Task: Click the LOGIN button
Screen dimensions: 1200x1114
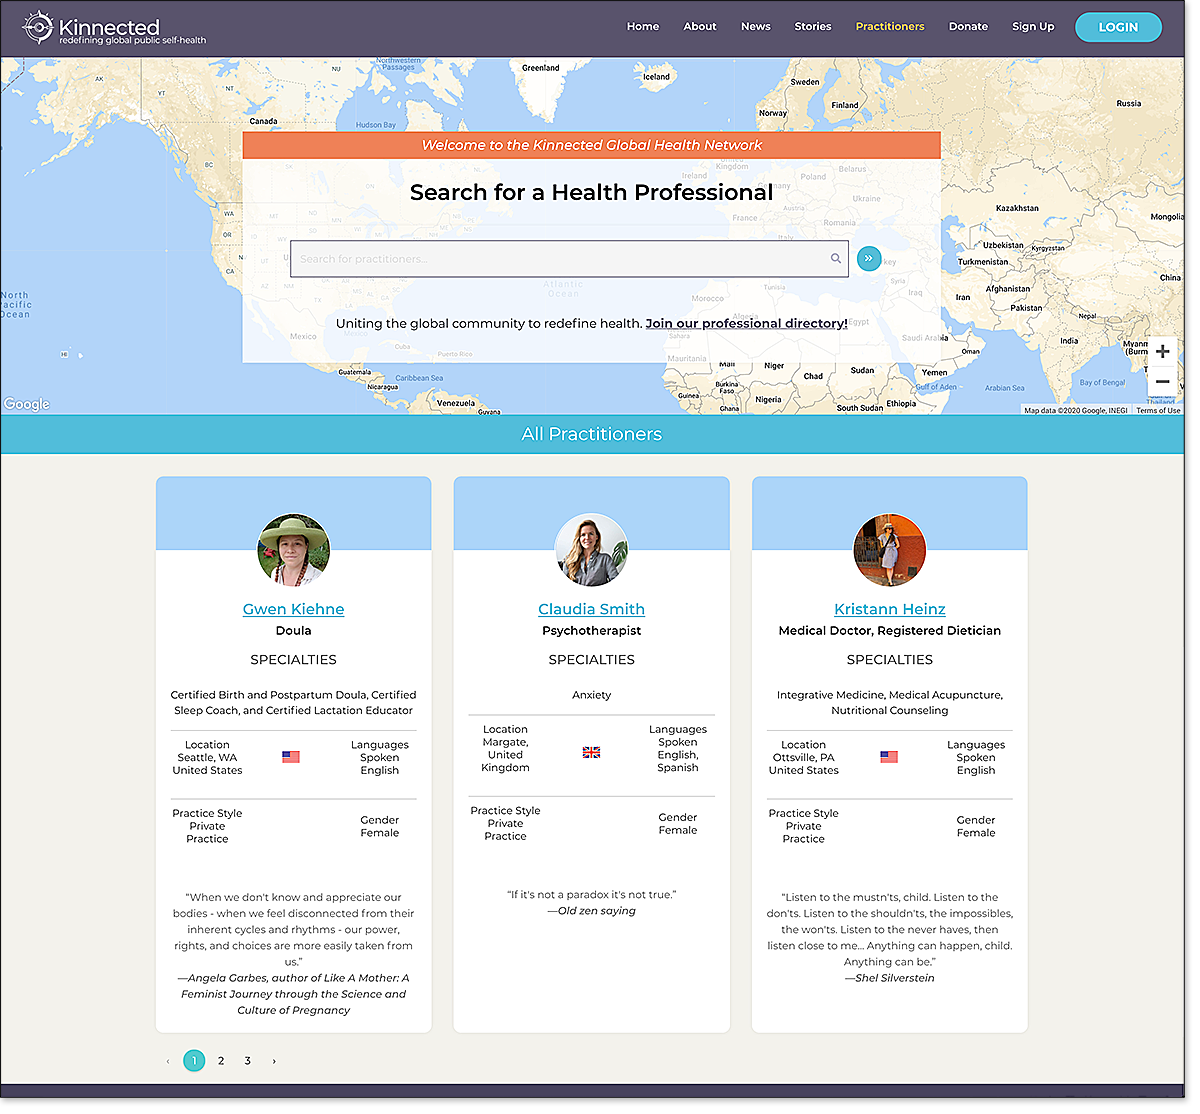Action: 1118,27
